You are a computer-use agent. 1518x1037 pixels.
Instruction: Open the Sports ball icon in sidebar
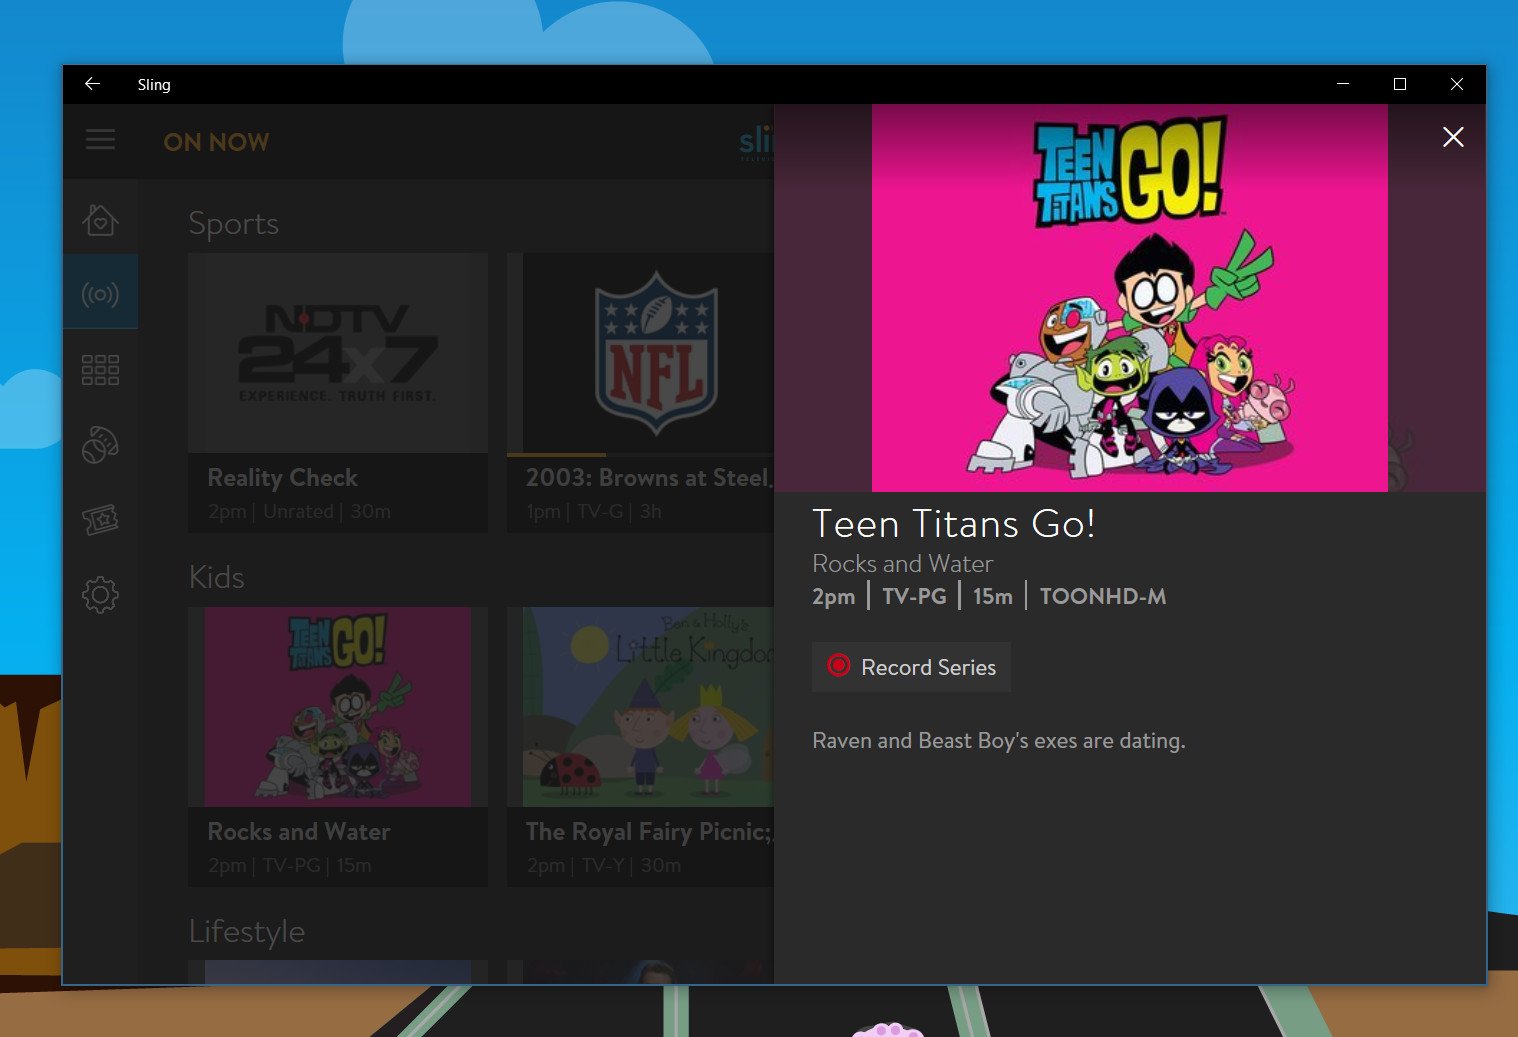pos(100,445)
